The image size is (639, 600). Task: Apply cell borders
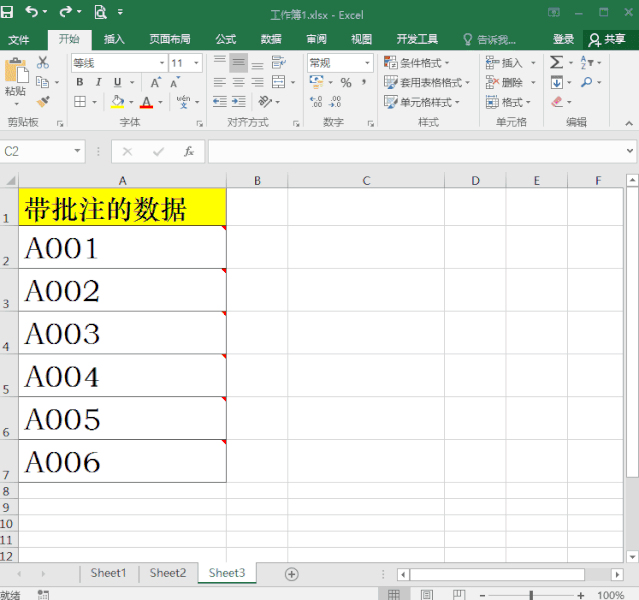pyautogui.click(x=80, y=101)
